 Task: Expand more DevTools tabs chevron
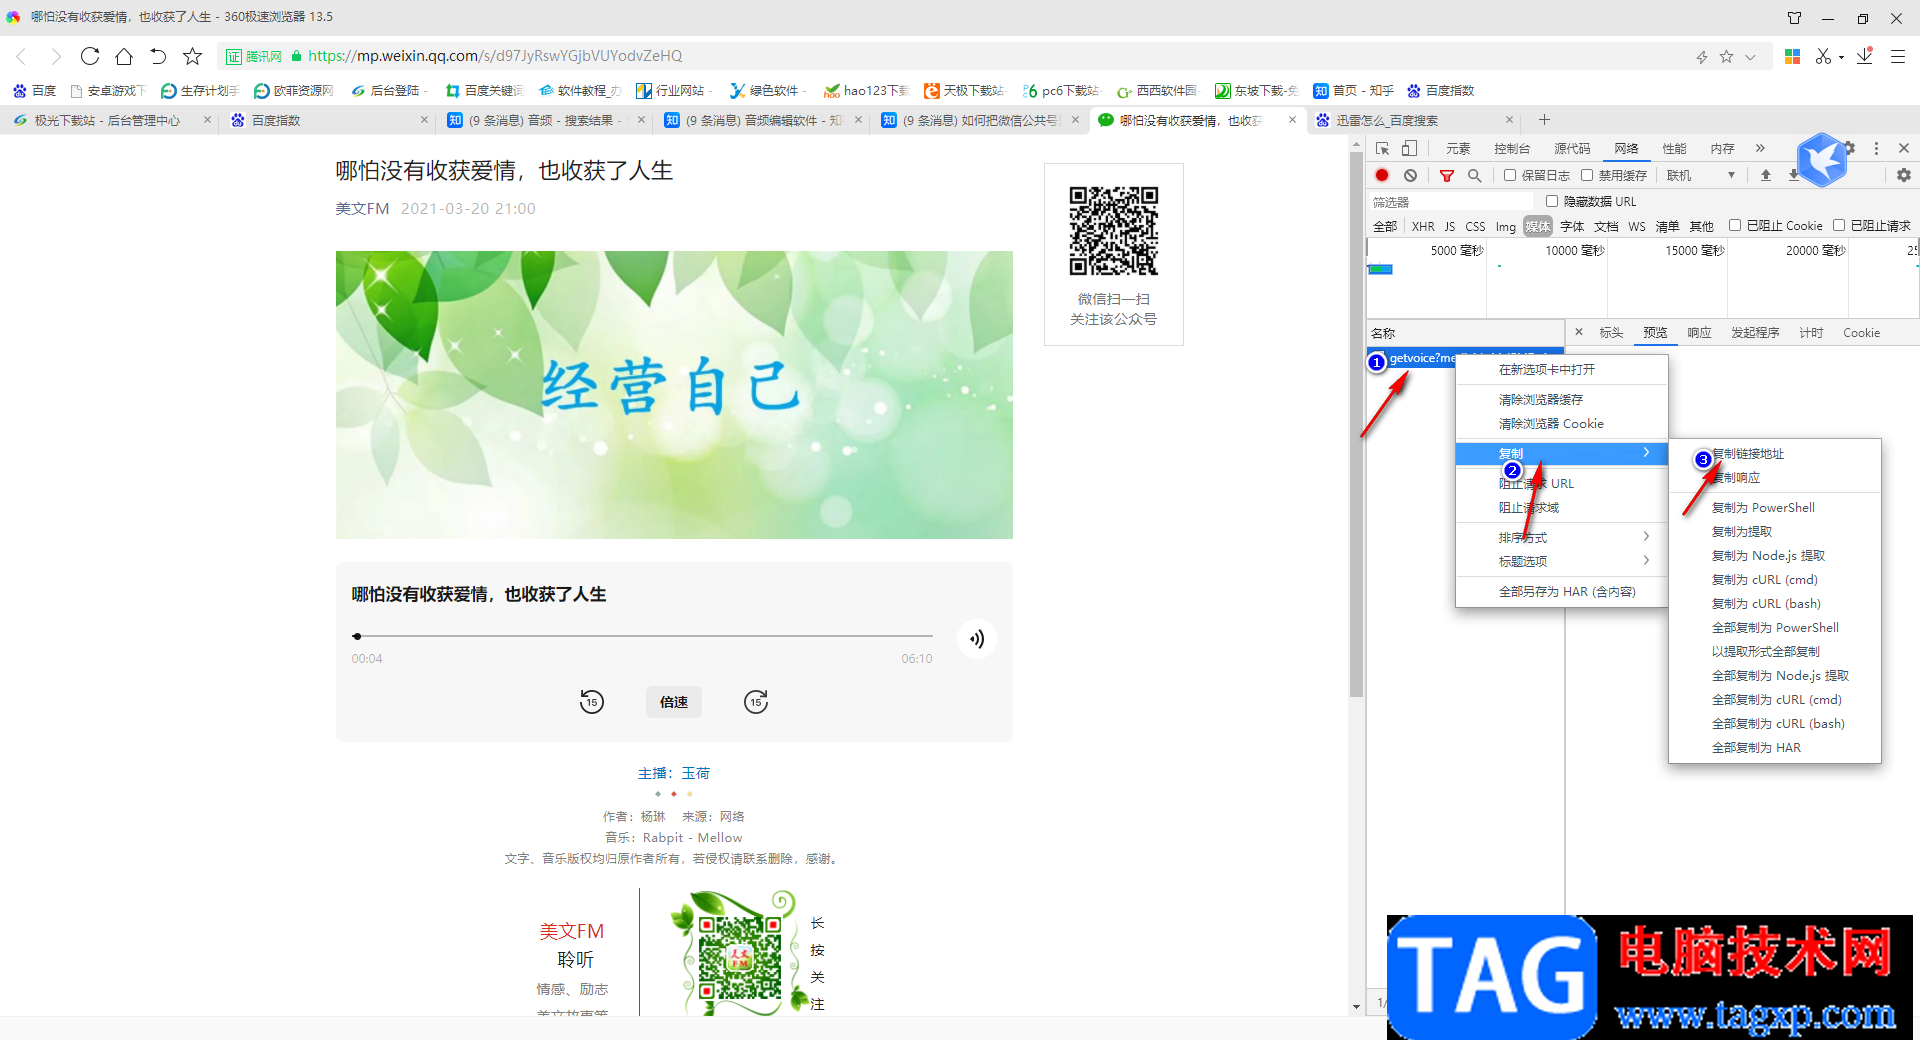pos(1760,148)
